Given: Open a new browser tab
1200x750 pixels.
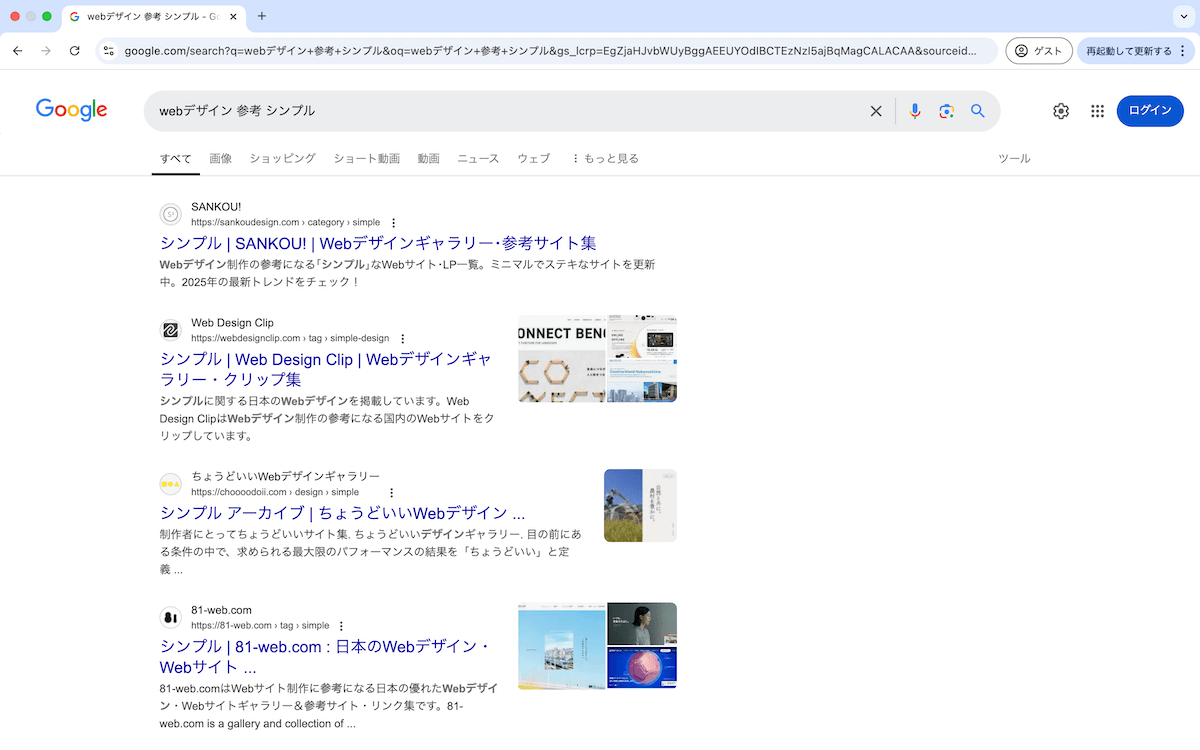Looking at the screenshot, I should click(x=262, y=16).
